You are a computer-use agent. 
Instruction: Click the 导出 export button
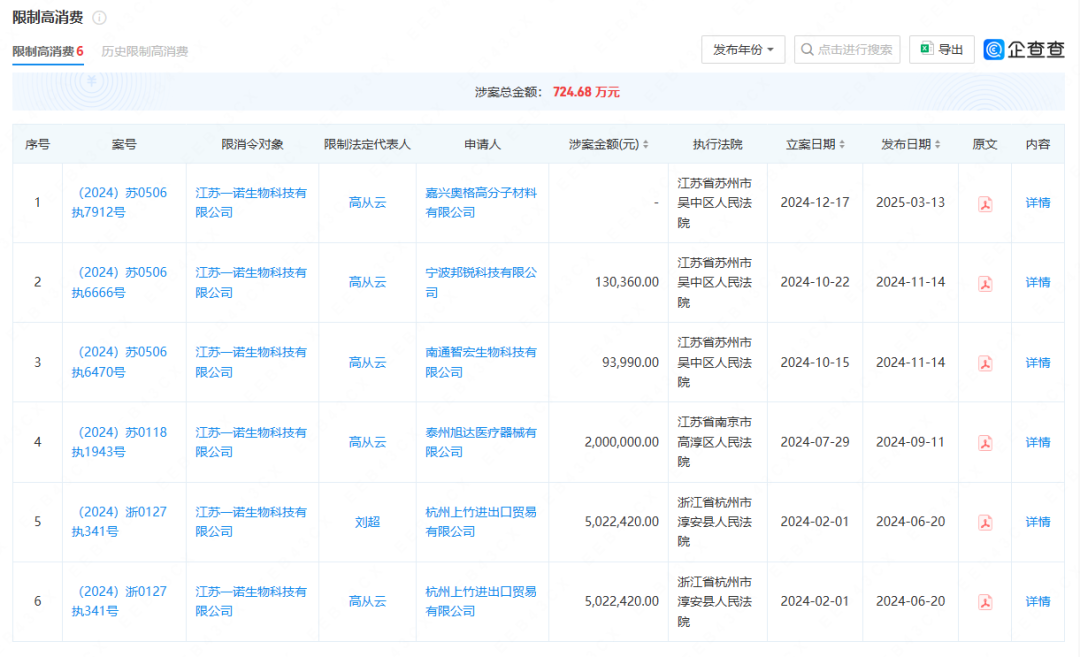pos(941,49)
